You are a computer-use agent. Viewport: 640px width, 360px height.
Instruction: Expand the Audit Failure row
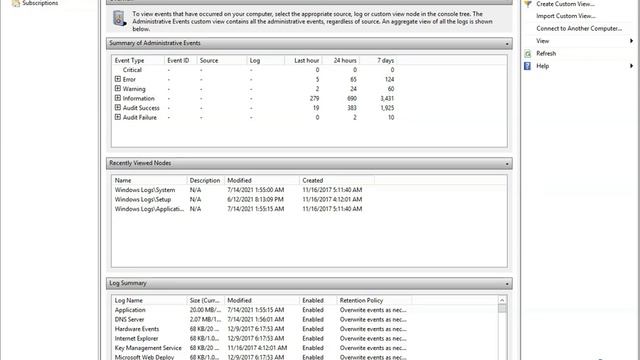coord(118,117)
